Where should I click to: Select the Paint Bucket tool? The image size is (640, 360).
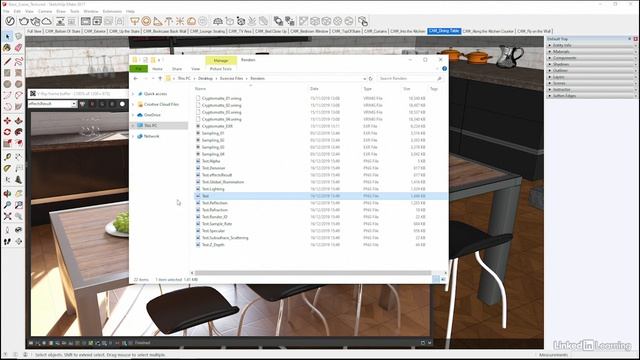pos(7,48)
